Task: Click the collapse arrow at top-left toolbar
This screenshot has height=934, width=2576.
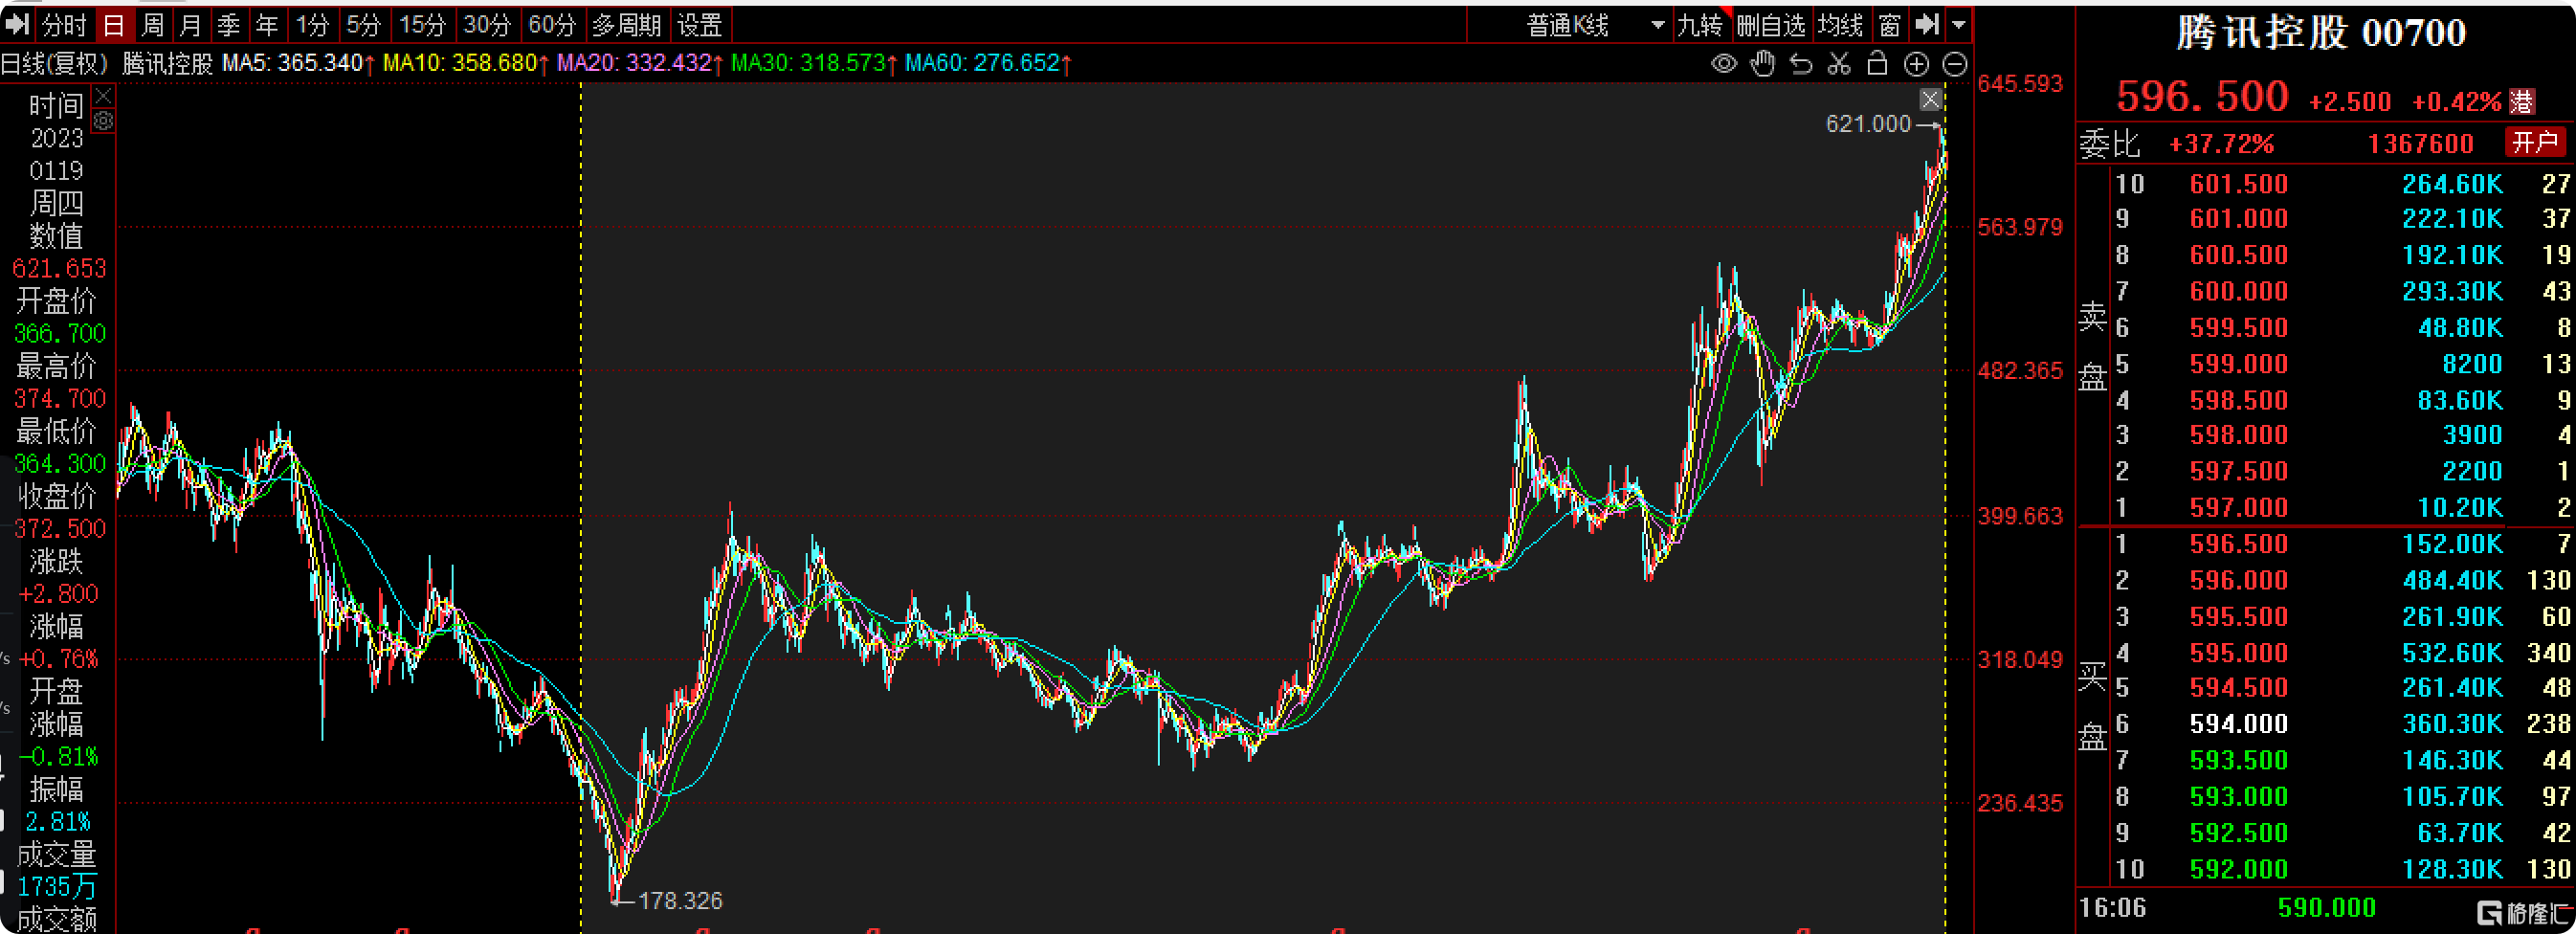Action: (17, 24)
